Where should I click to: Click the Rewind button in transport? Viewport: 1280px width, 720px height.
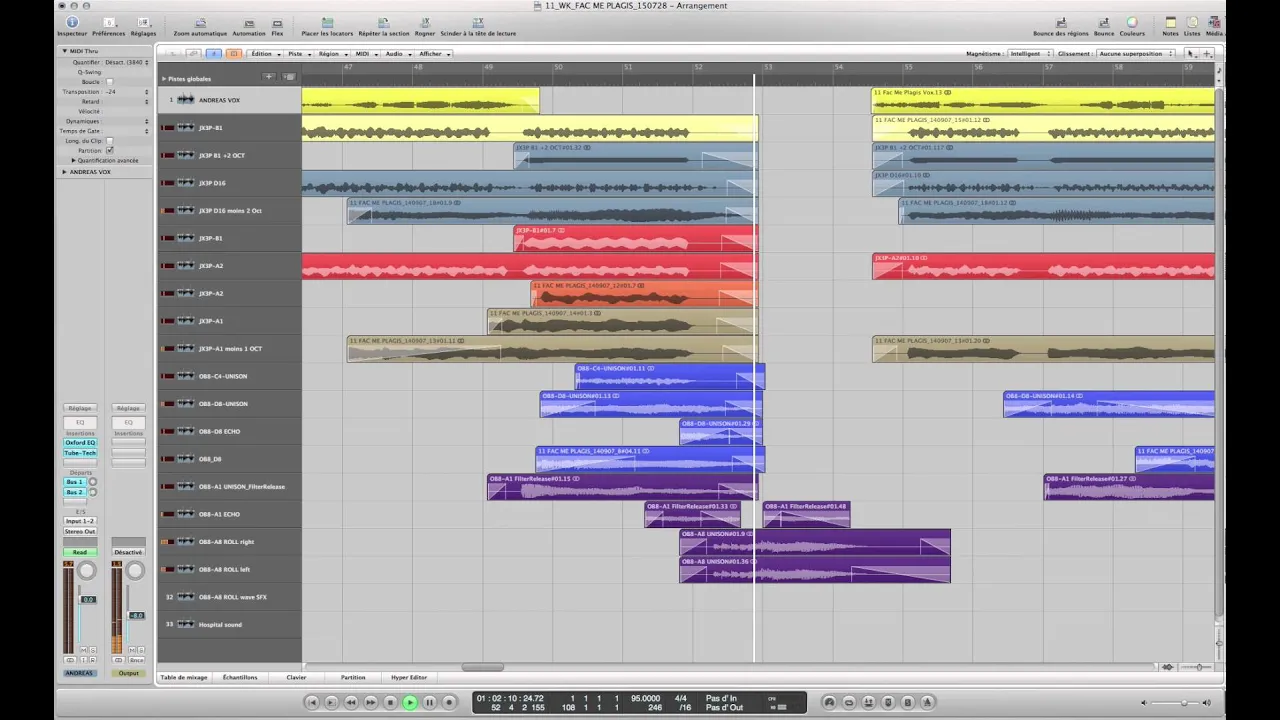click(x=351, y=703)
